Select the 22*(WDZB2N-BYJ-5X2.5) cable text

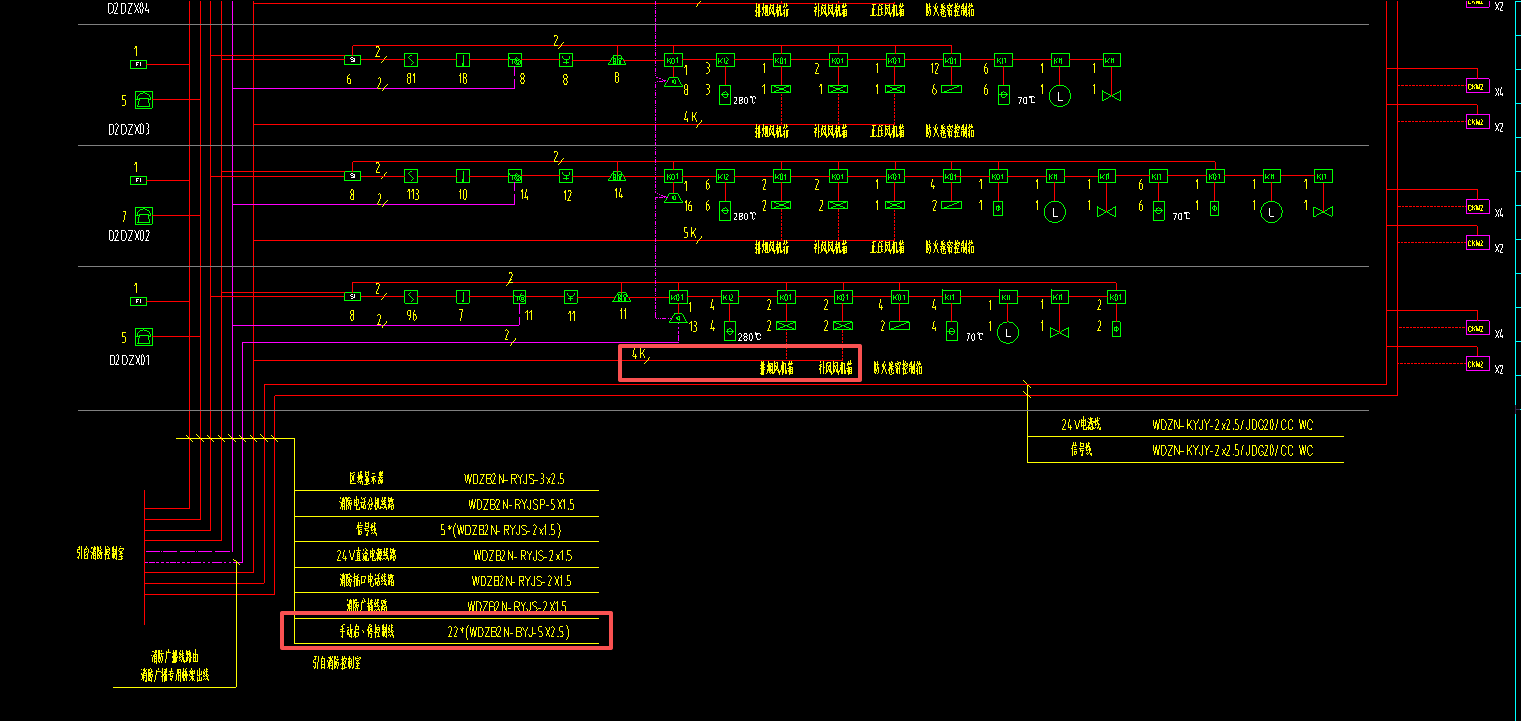coord(509,632)
